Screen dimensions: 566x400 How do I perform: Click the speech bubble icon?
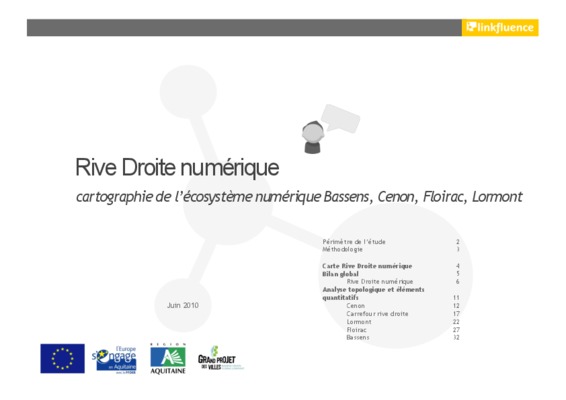(340, 119)
